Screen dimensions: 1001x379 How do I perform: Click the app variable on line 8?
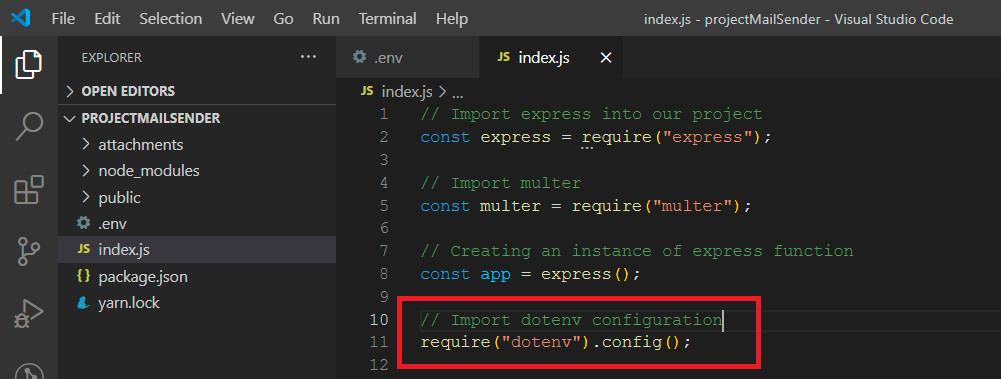point(496,274)
